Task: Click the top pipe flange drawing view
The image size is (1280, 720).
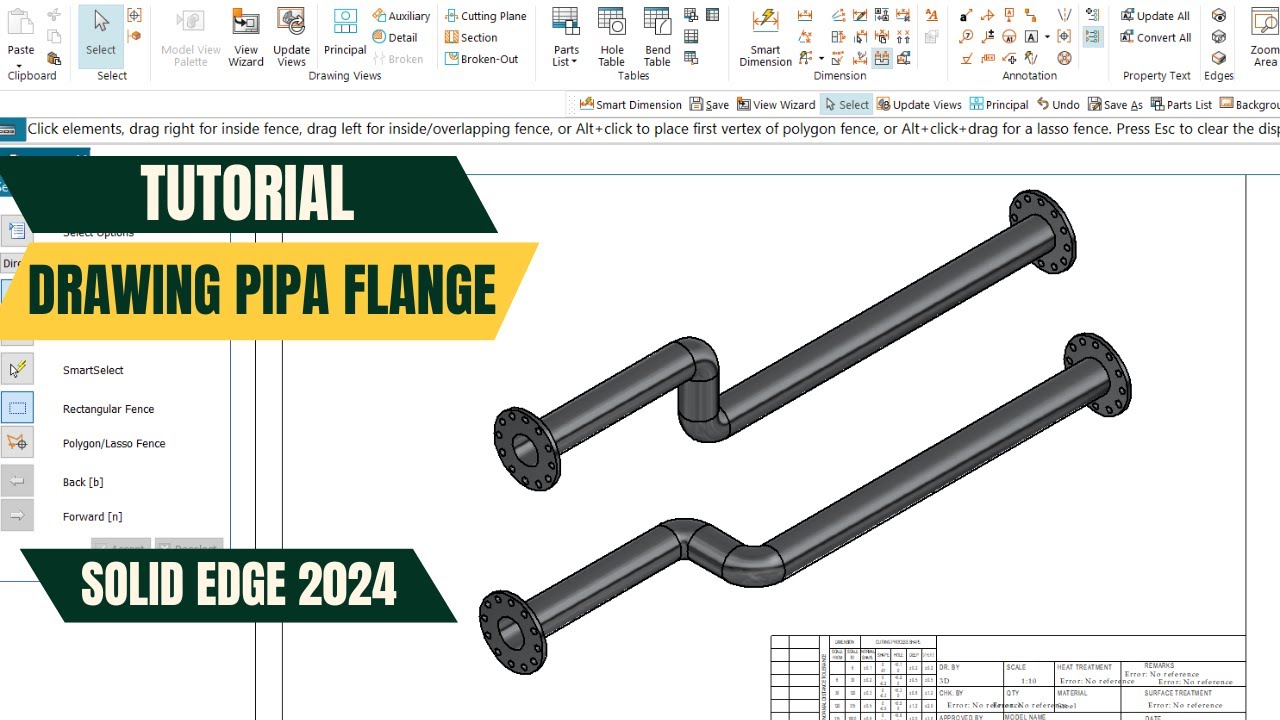Action: [785, 338]
